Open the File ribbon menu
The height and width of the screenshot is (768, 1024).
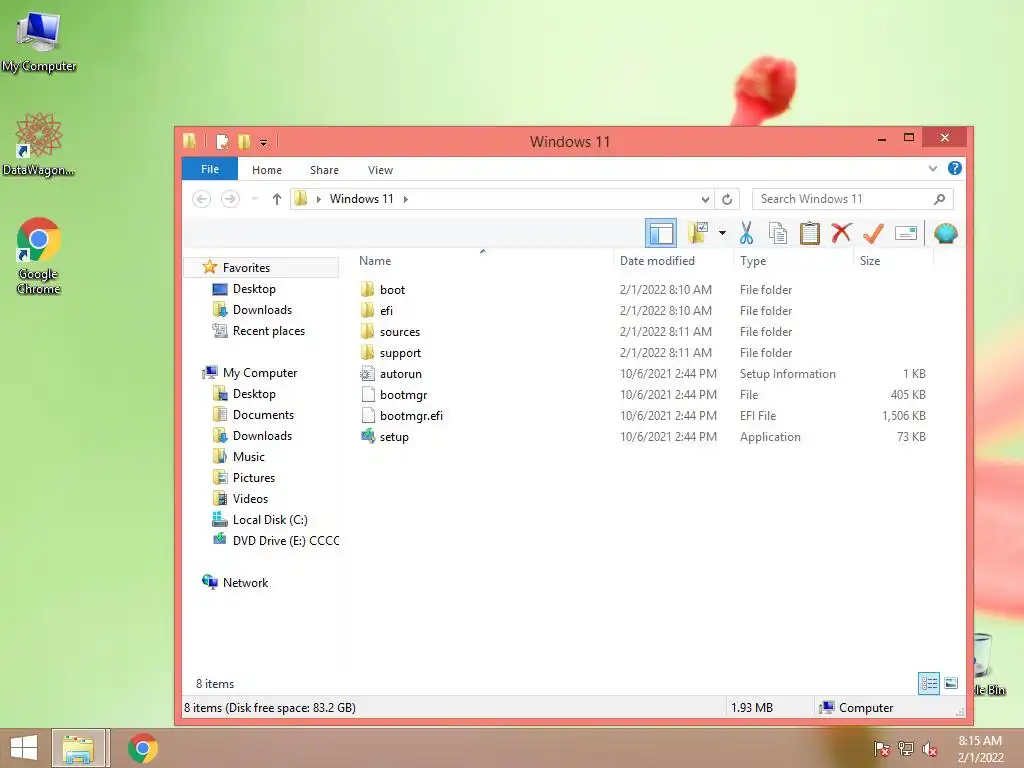[x=210, y=169]
